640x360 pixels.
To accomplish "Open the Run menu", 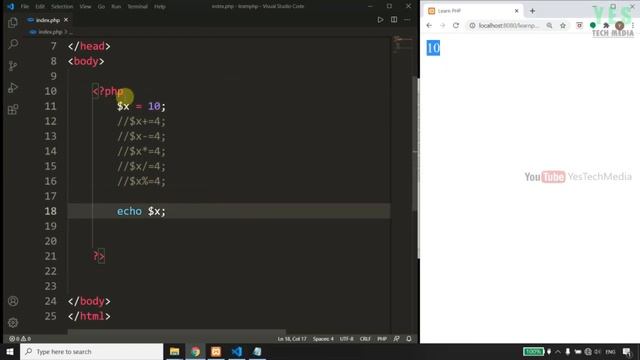I will [116, 7].
